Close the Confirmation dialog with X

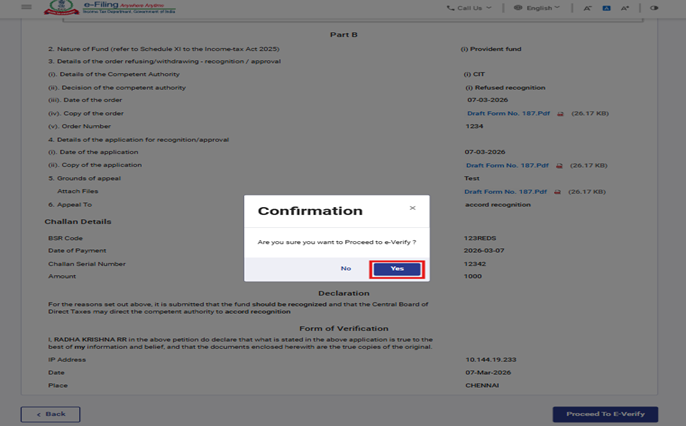click(x=412, y=208)
